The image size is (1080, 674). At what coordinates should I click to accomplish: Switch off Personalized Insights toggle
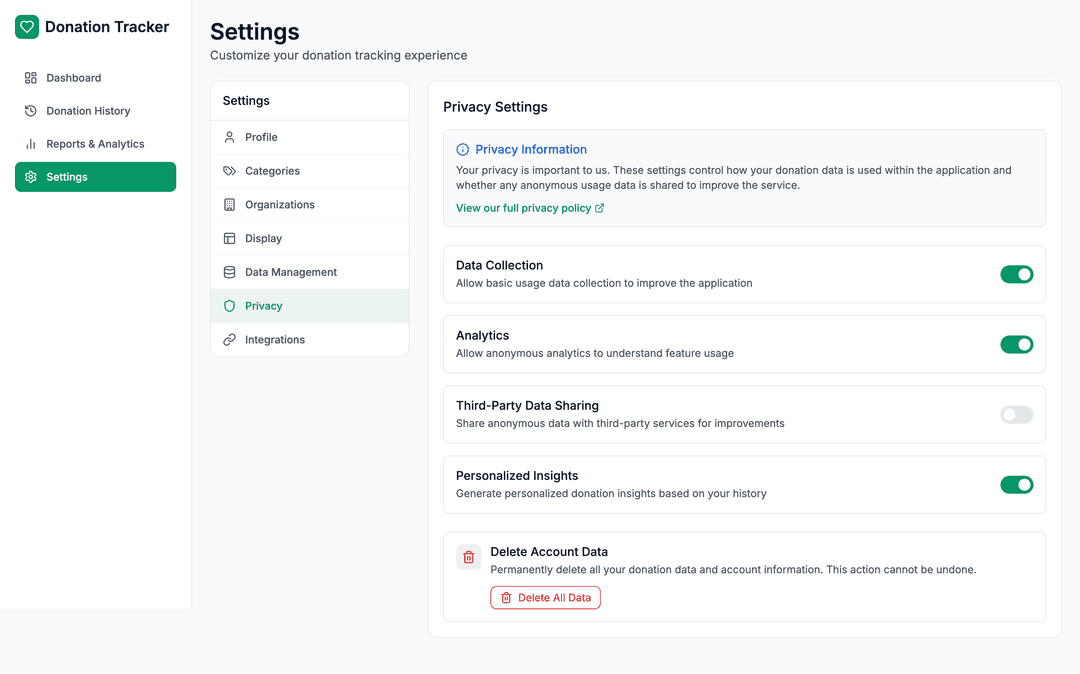[1016, 484]
